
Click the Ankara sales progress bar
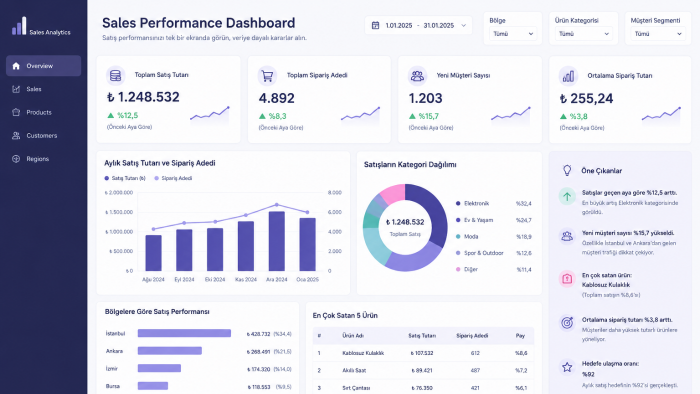[170, 351]
